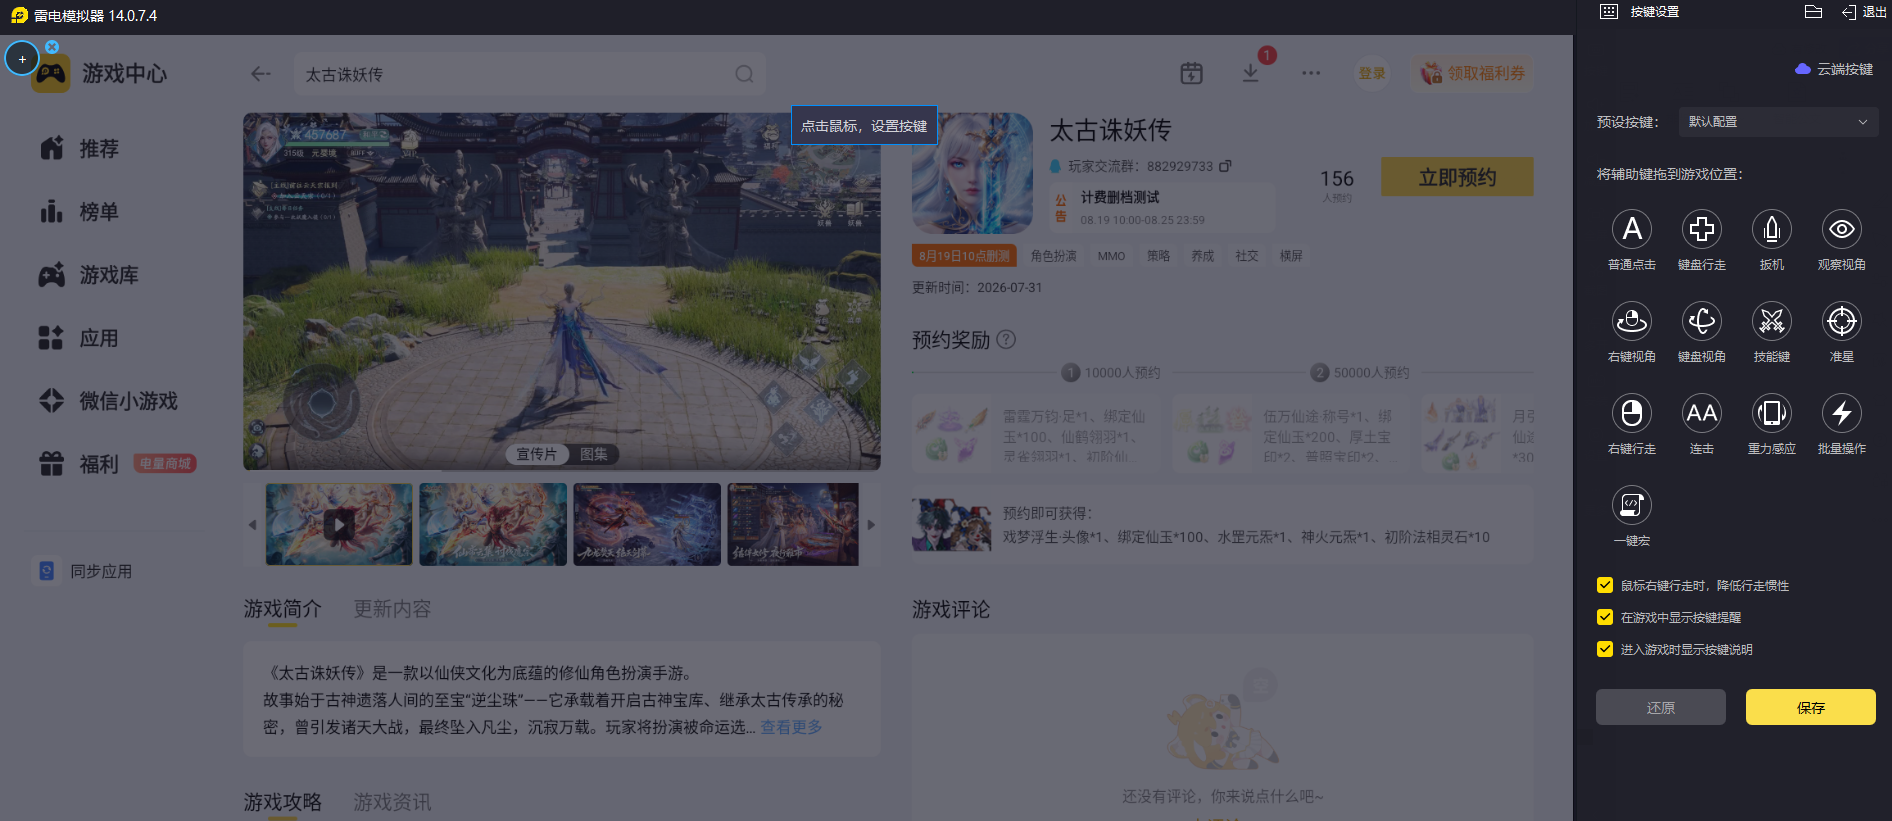Screen dimensions: 1892x821
Task: Toggle 鼠标右键行走时,降低行走惯性 checkbox
Action: point(1605,585)
